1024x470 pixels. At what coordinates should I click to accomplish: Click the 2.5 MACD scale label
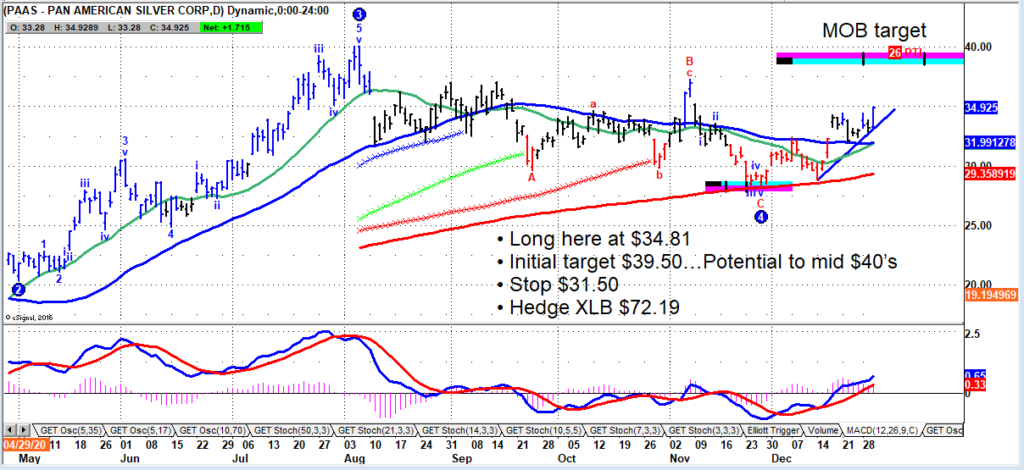pyautogui.click(x=973, y=334)
